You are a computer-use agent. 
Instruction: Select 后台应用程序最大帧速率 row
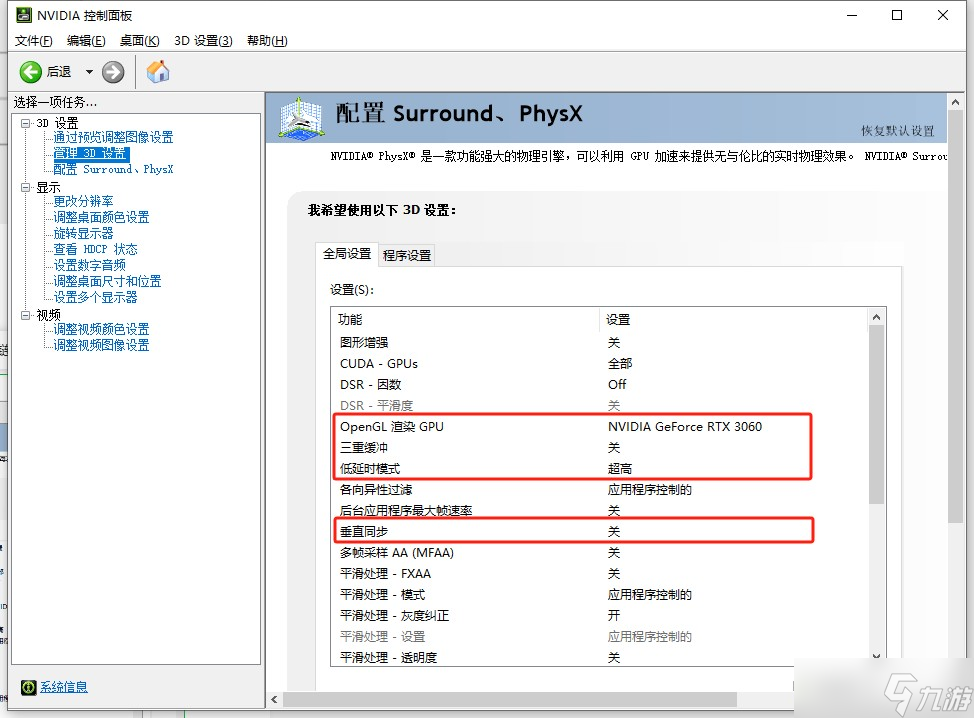pos(600,511)
